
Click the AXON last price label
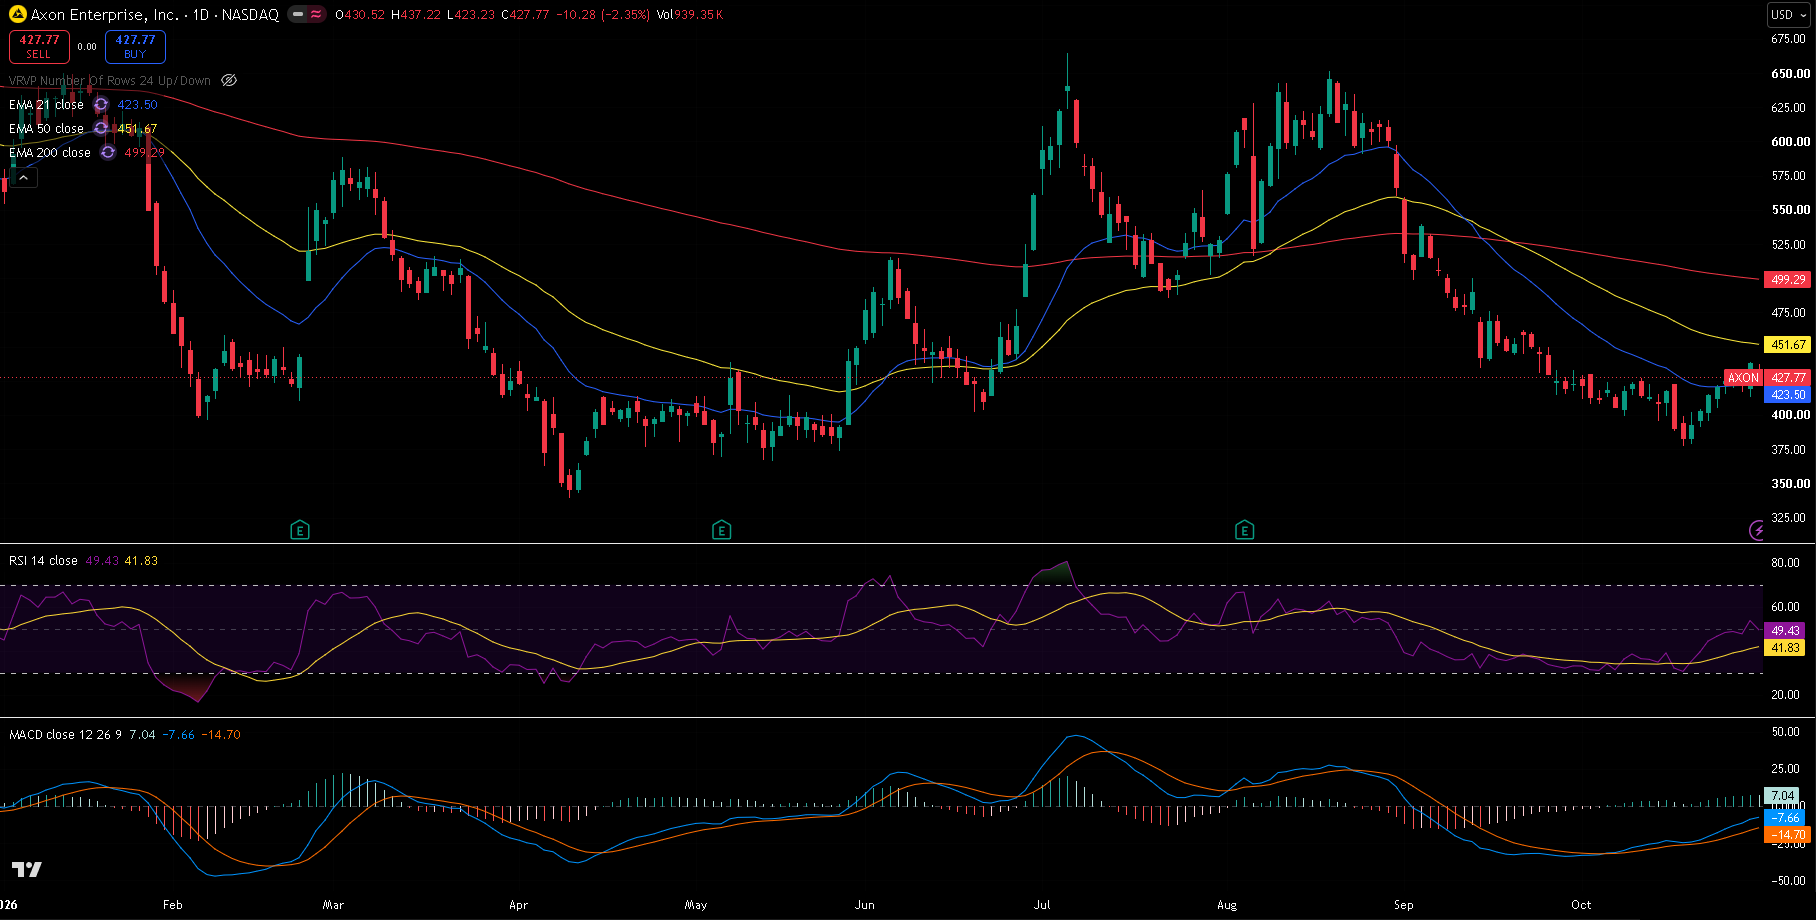point(1743,378)
